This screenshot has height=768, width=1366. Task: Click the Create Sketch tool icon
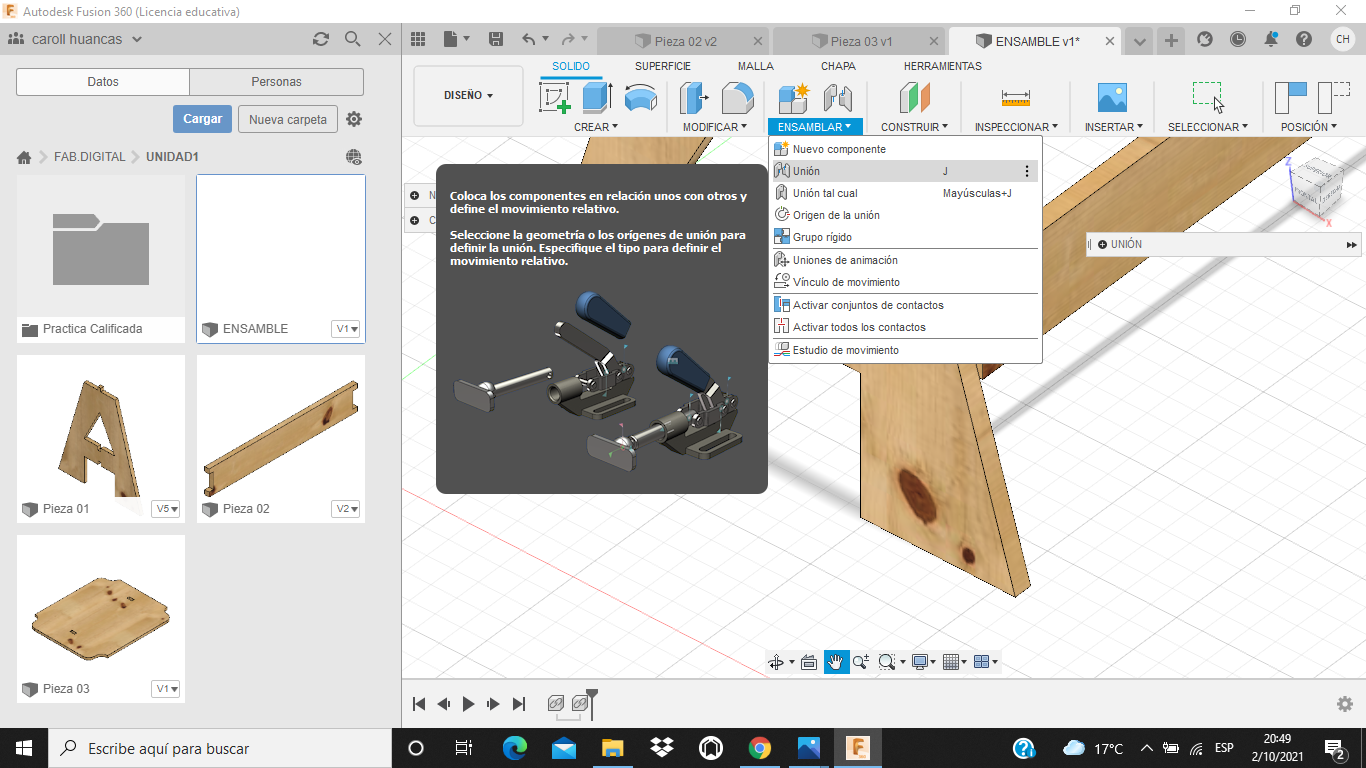(x=554, y=98)
